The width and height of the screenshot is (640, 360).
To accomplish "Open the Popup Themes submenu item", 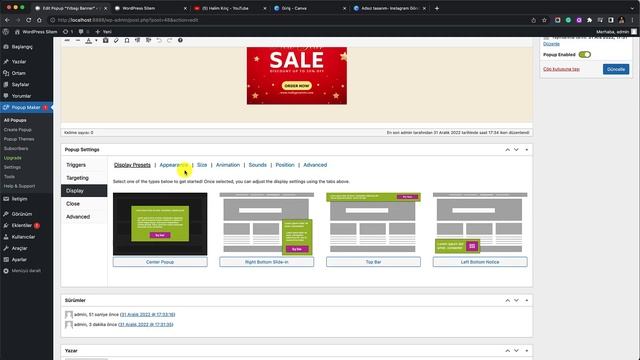I will 19,139.
